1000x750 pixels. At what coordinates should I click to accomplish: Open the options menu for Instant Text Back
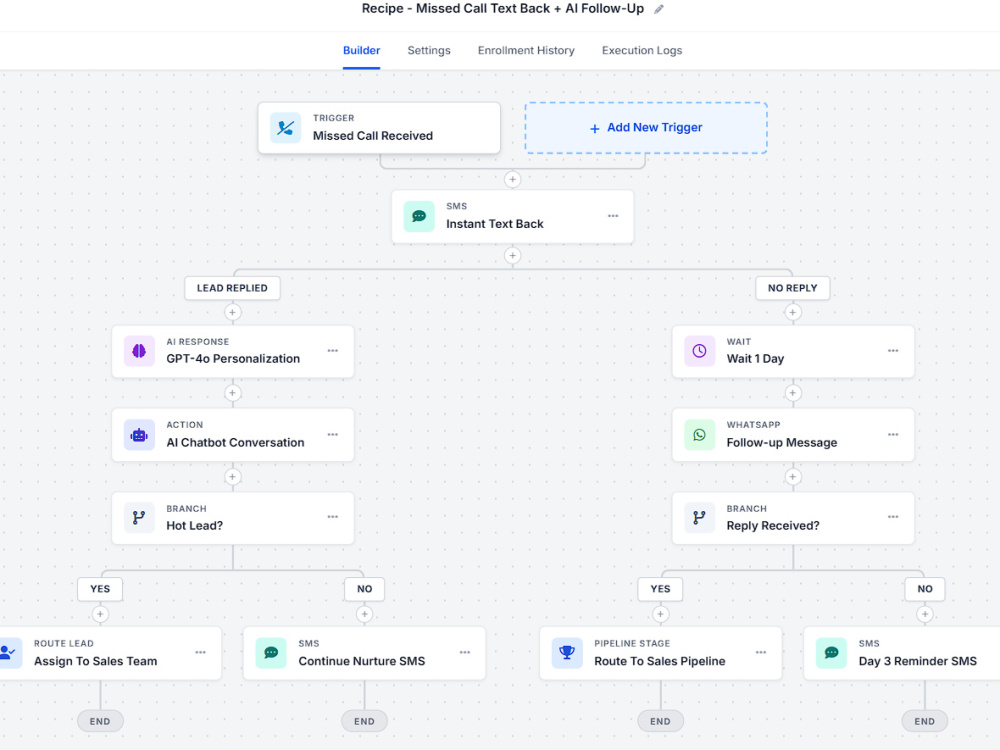[613, 216]
